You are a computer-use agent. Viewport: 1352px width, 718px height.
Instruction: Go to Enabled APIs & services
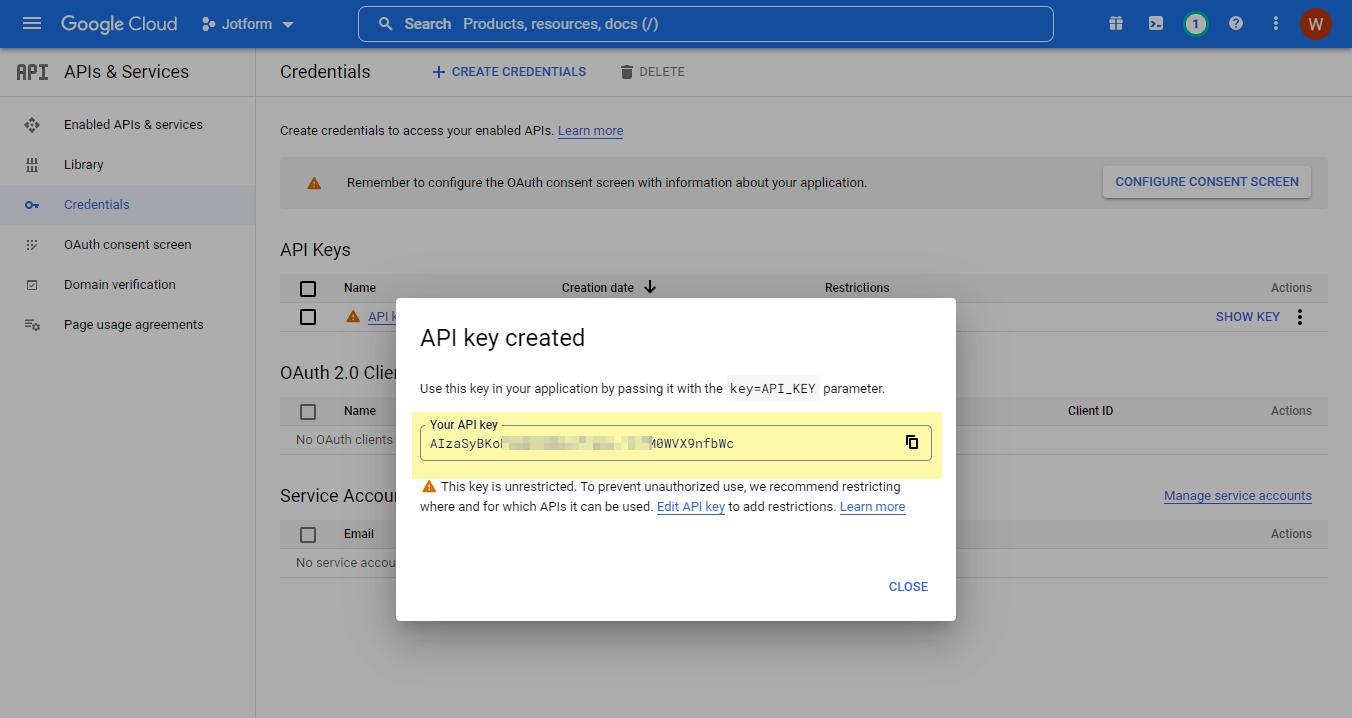[133, 125]
